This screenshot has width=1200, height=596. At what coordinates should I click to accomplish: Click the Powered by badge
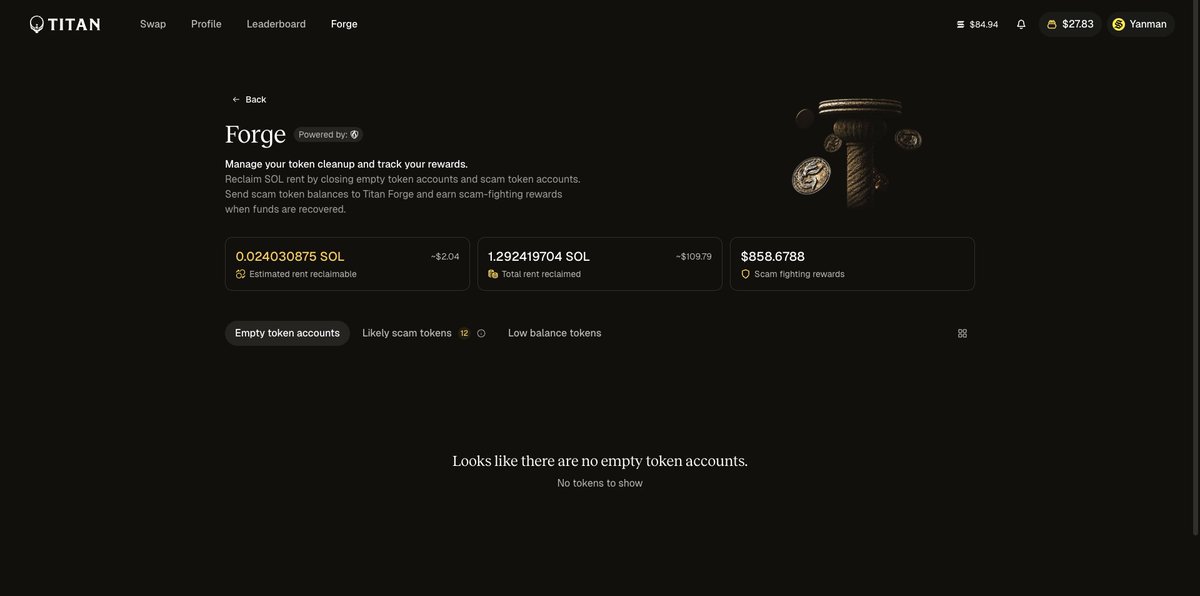coord(328,134)
